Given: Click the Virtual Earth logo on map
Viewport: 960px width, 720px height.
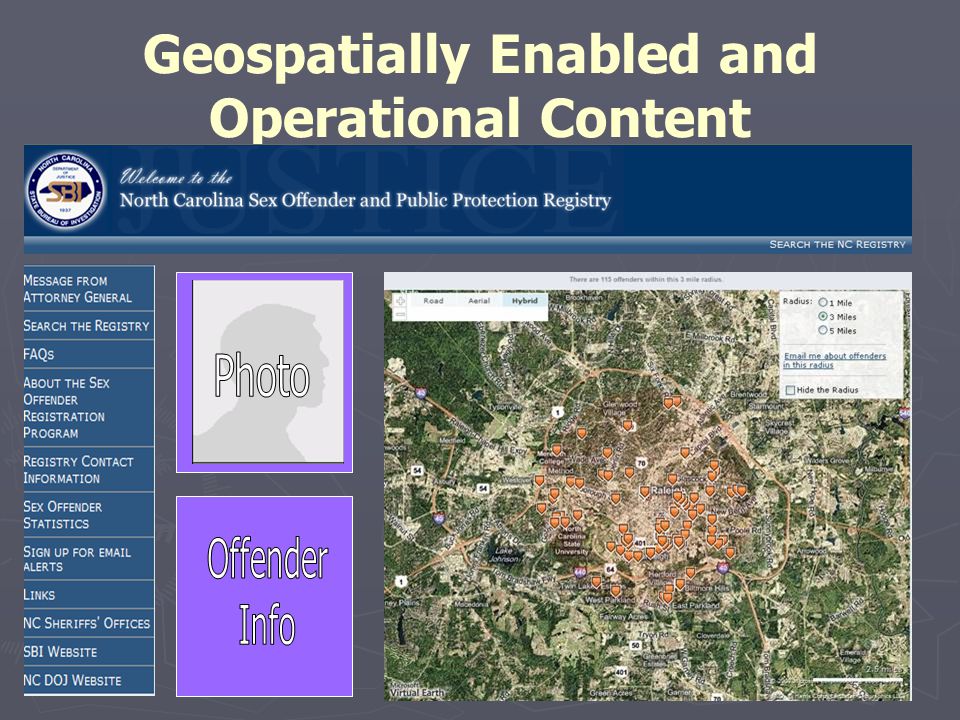Looking at the screenshot, I should coord(416,692).
